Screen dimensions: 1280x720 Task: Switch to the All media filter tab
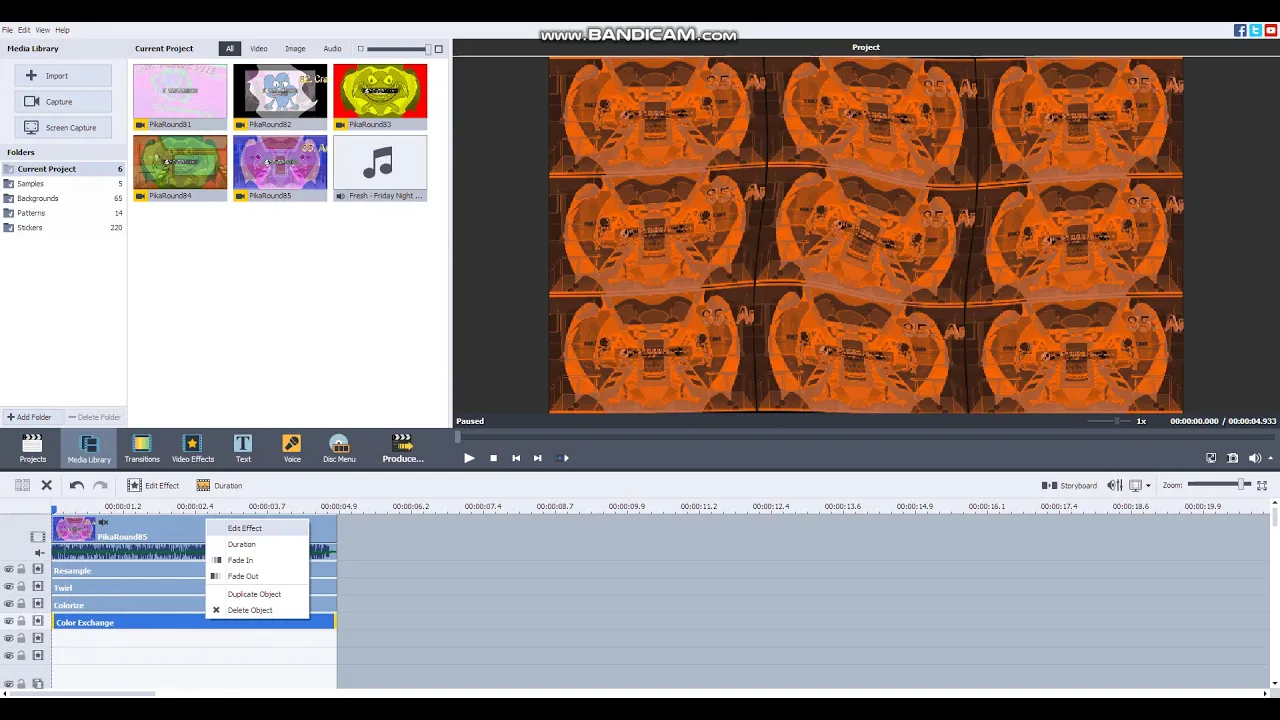tap(230, 48)
